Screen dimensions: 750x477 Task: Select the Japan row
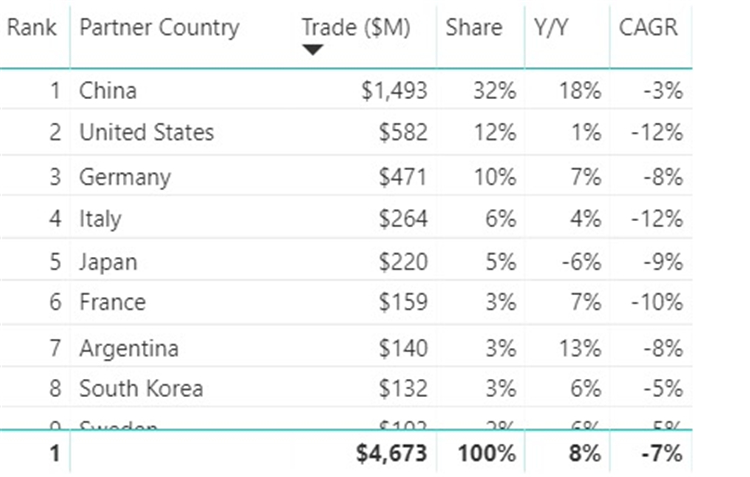tap(346, 262)
